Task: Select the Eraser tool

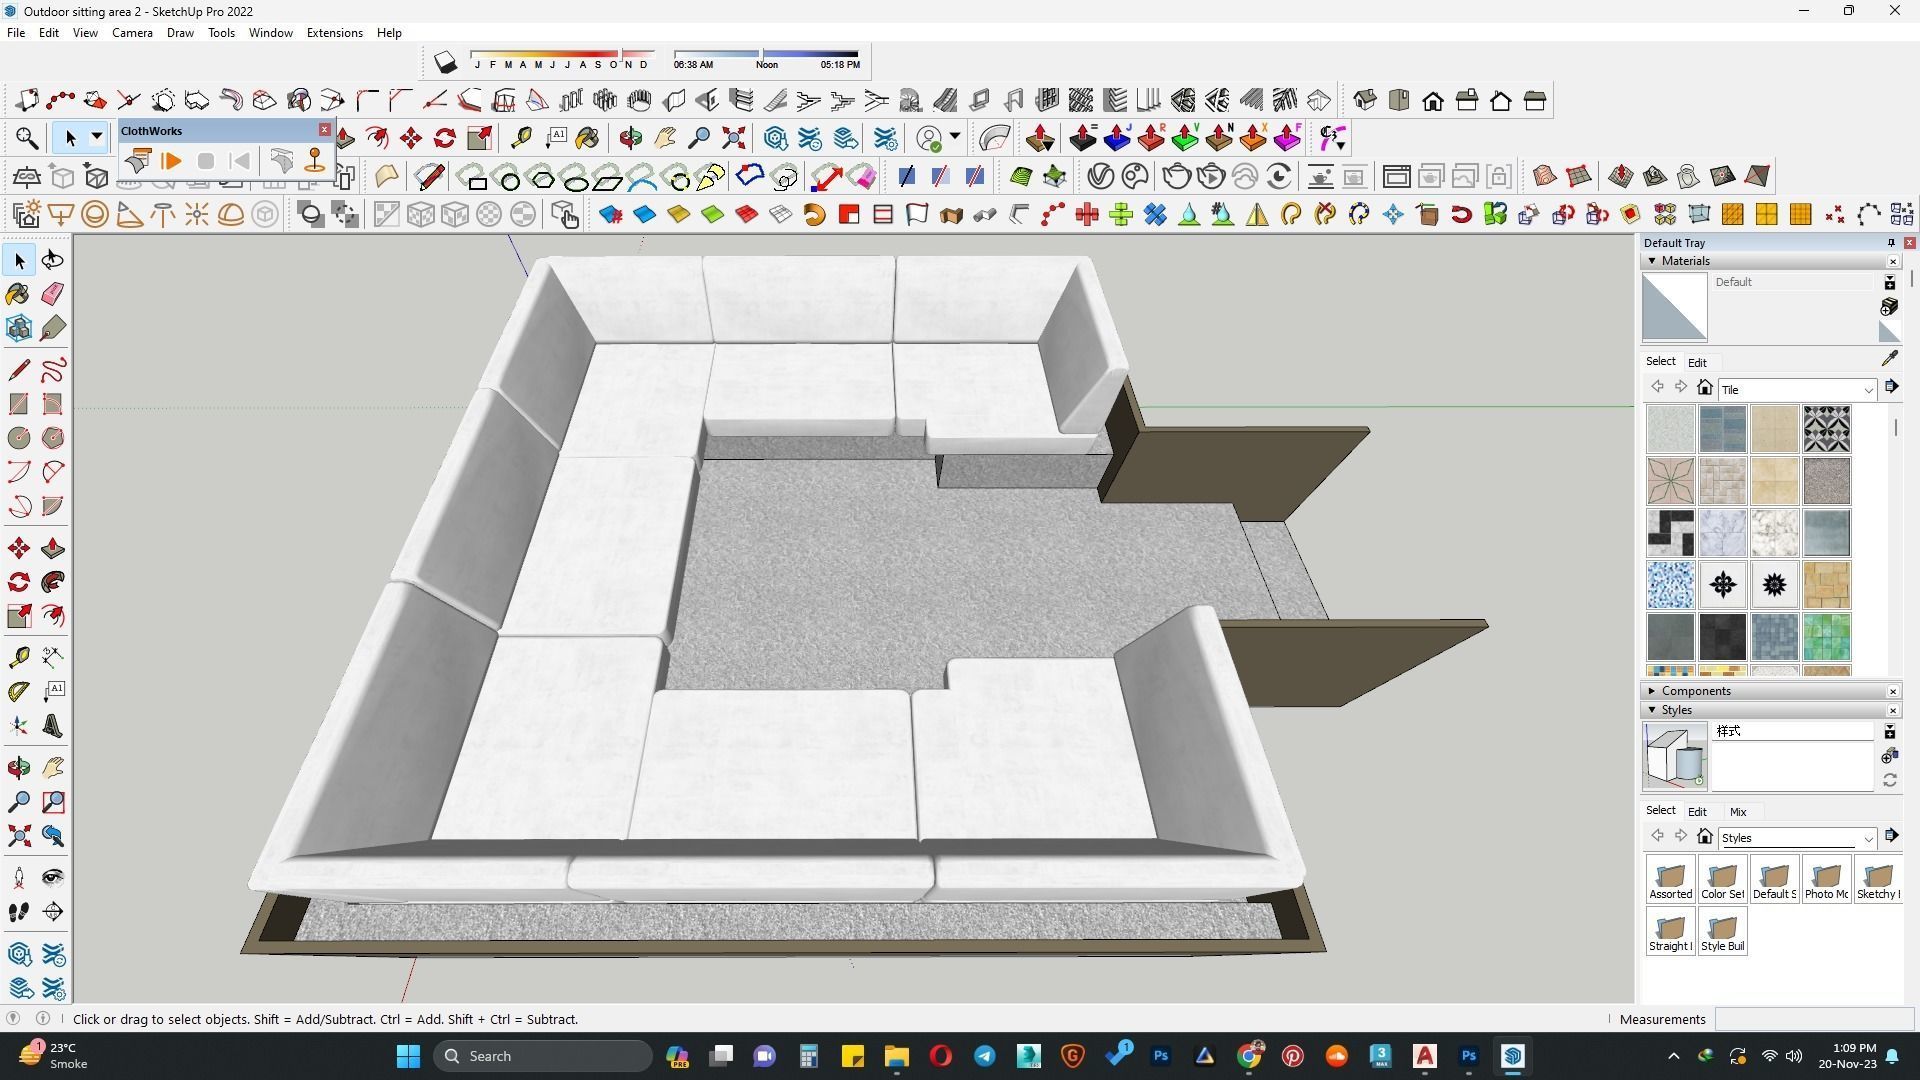Action: pyautogui.click(x=53, y=294)
